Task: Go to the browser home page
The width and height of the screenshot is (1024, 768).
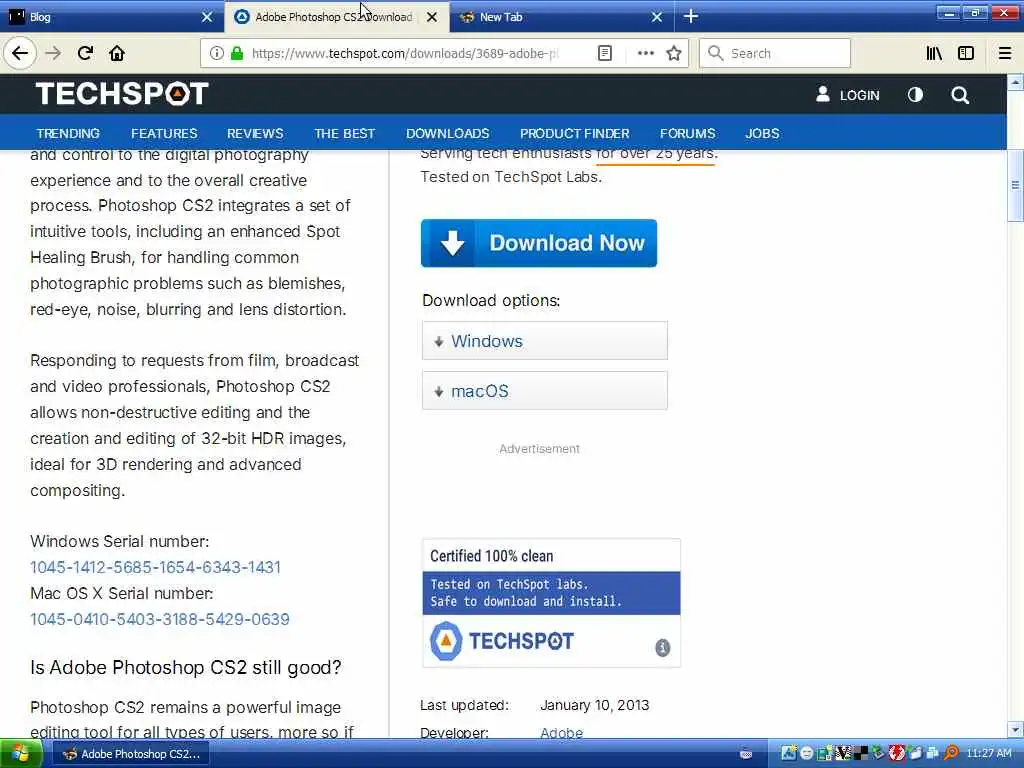Action: (117, 53)
